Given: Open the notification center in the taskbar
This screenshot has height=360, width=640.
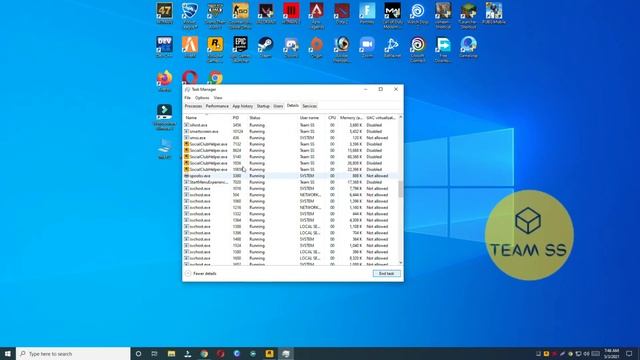Looking at the screenshot, I should (629, 354).
